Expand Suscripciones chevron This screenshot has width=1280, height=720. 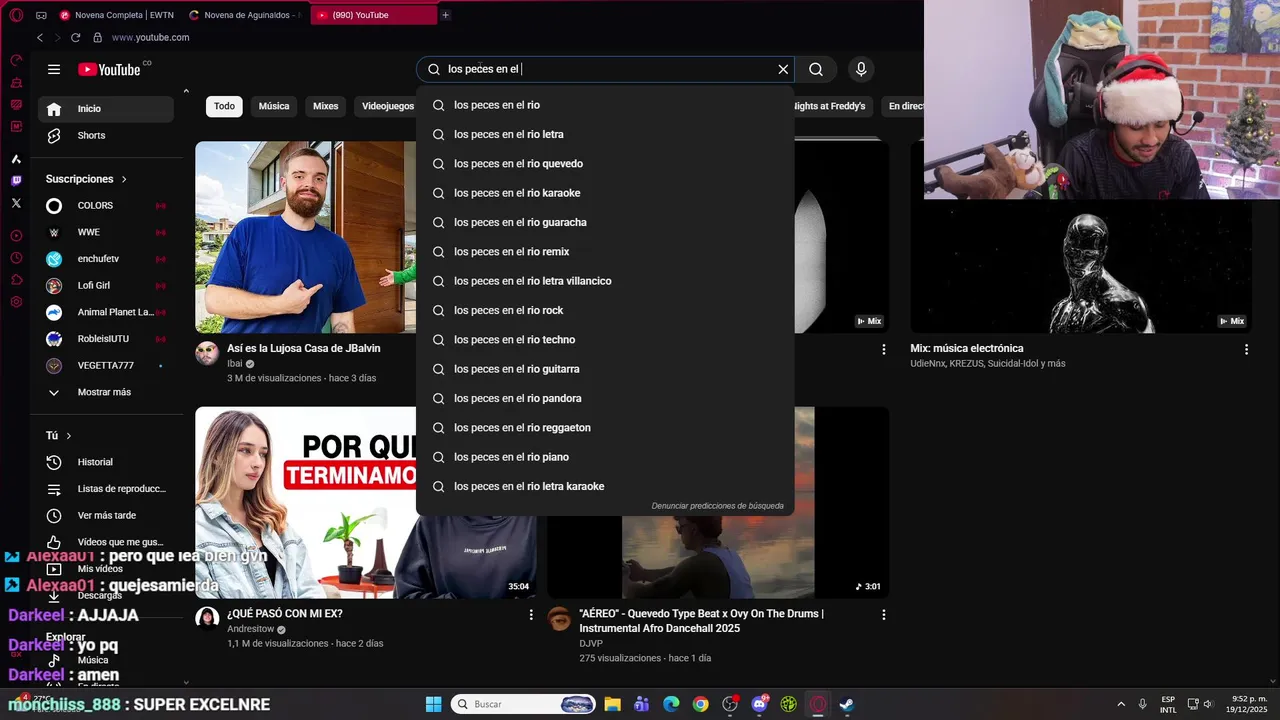click(x=124, y=179)
